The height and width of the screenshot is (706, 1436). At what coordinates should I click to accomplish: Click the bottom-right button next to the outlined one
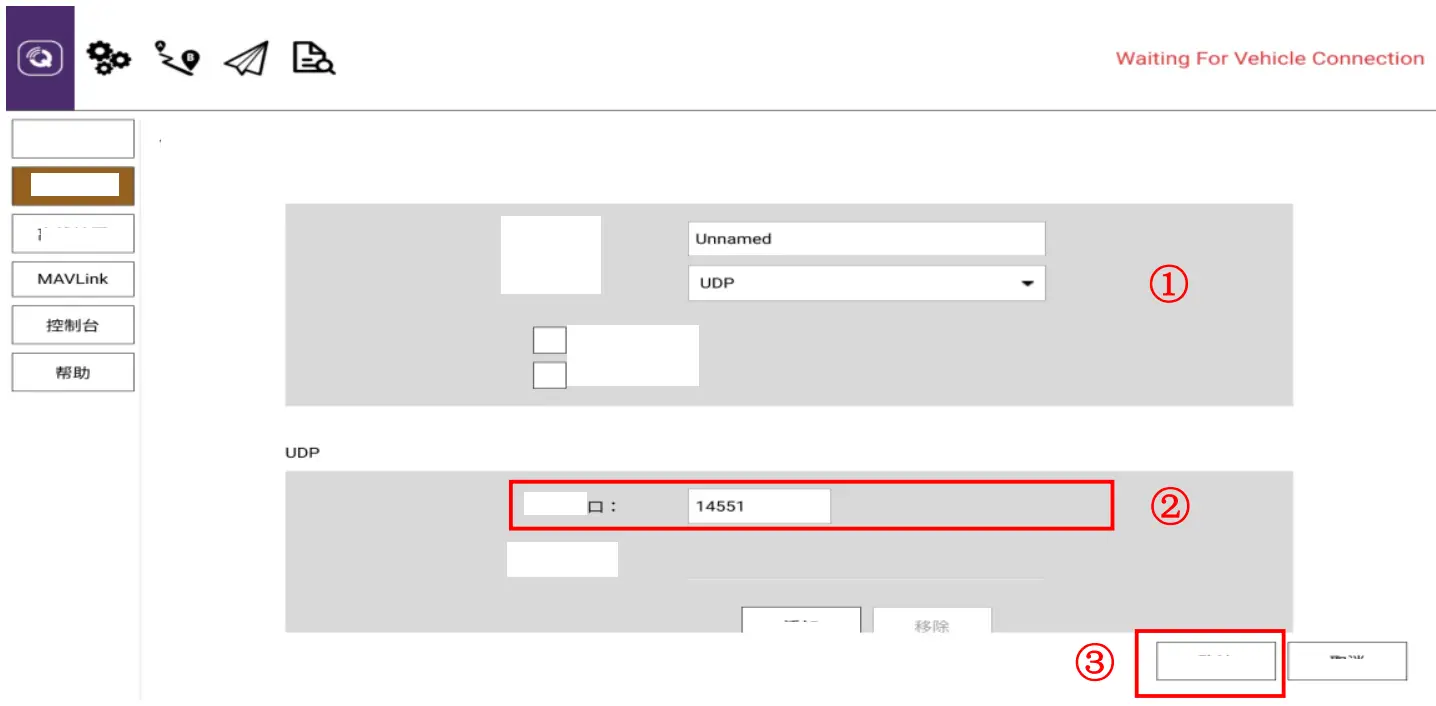pos(1348,661)
